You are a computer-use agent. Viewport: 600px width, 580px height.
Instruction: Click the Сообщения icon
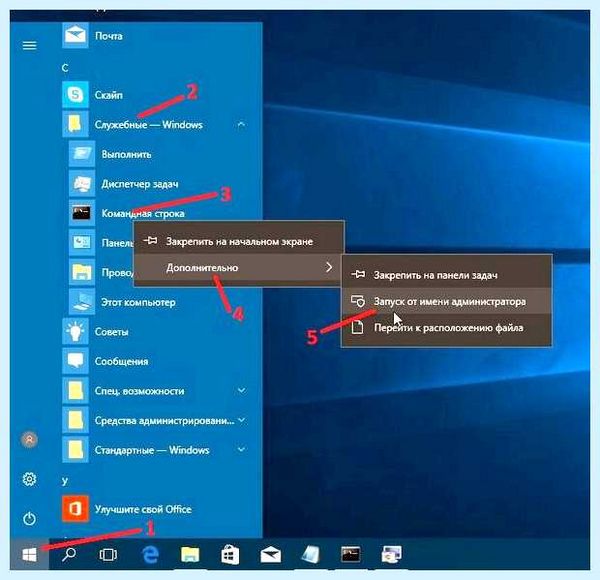[75, 361]
